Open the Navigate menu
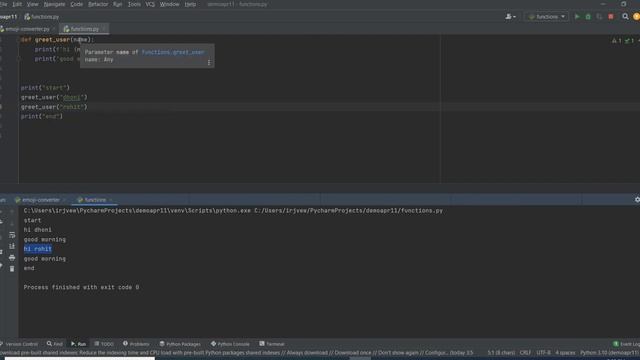Viewport: 640px width, 360px height. click(54, 4)
